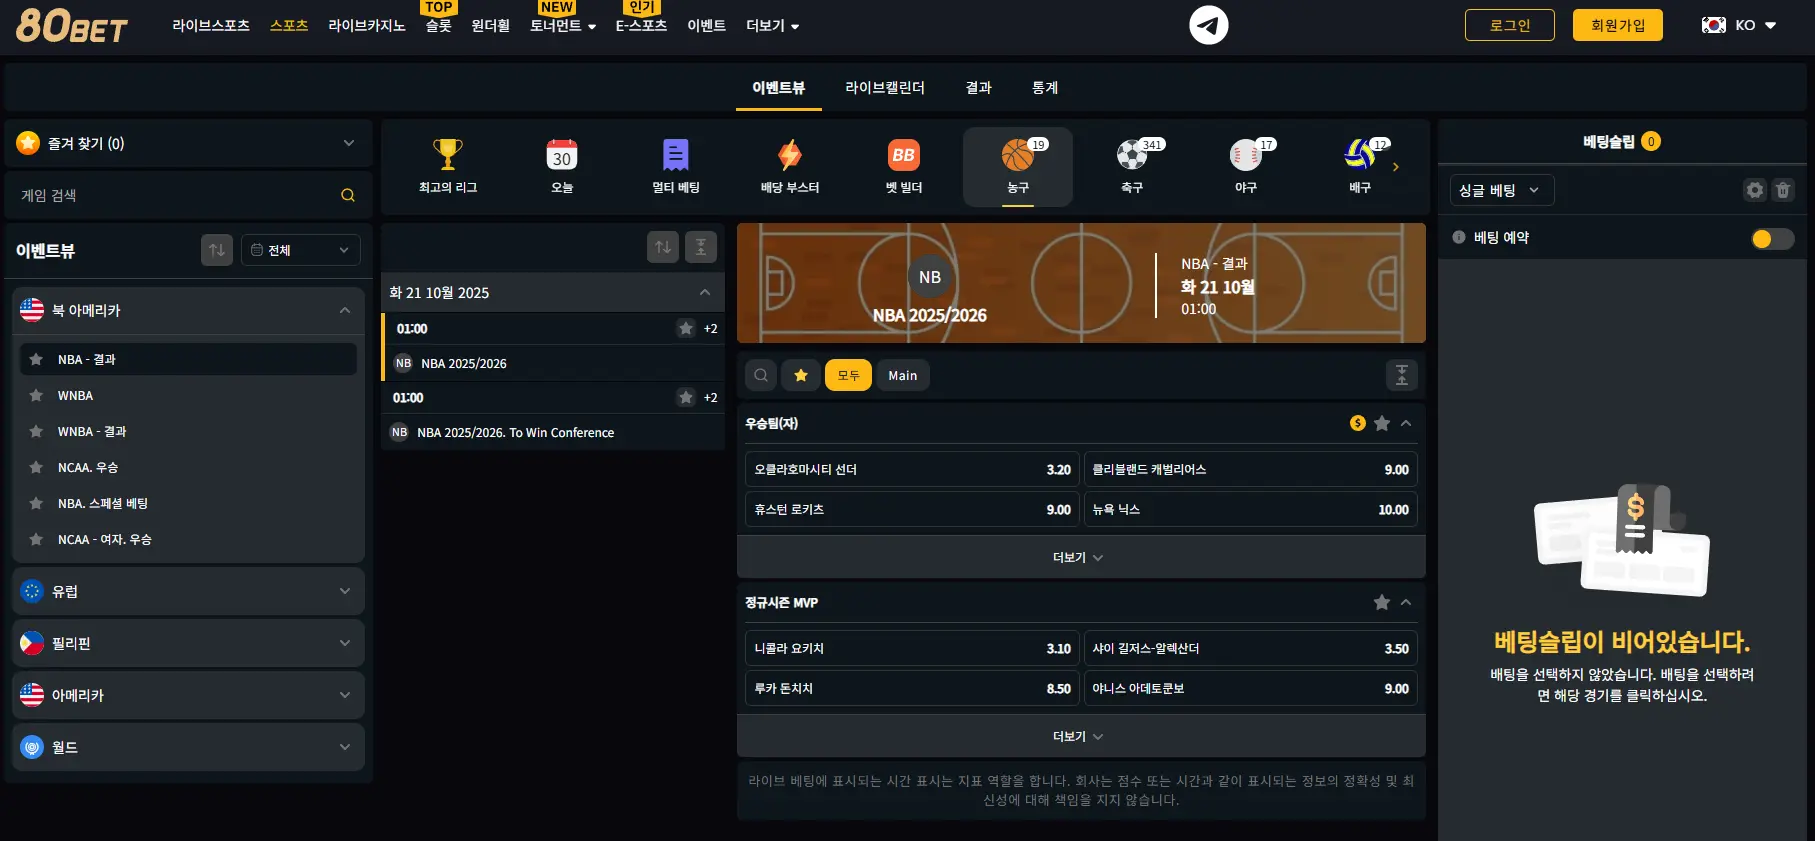Favorite the NCAA - 여자. 우승 star
The image size is (1815, 841).
click(36, 539)
